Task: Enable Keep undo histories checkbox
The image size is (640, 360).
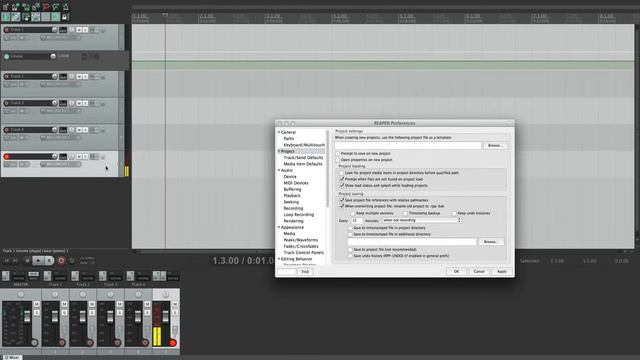Action: pyautogui.click(x=454, y=213)
